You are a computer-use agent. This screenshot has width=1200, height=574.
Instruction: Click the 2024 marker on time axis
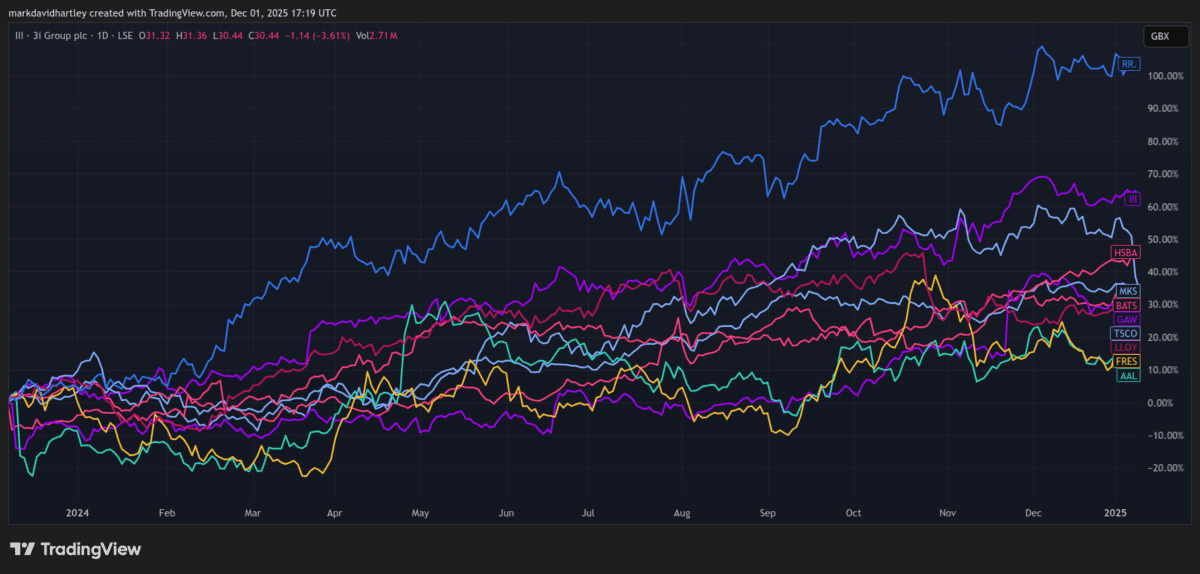pyautogui.click(x=77, y=512)
